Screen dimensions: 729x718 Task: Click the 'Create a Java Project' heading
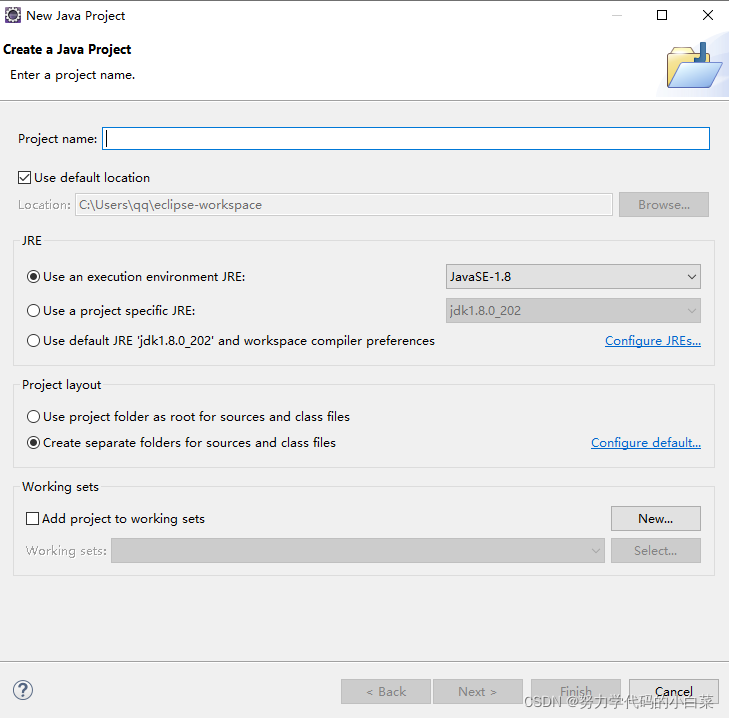click(x=67, y=49)
